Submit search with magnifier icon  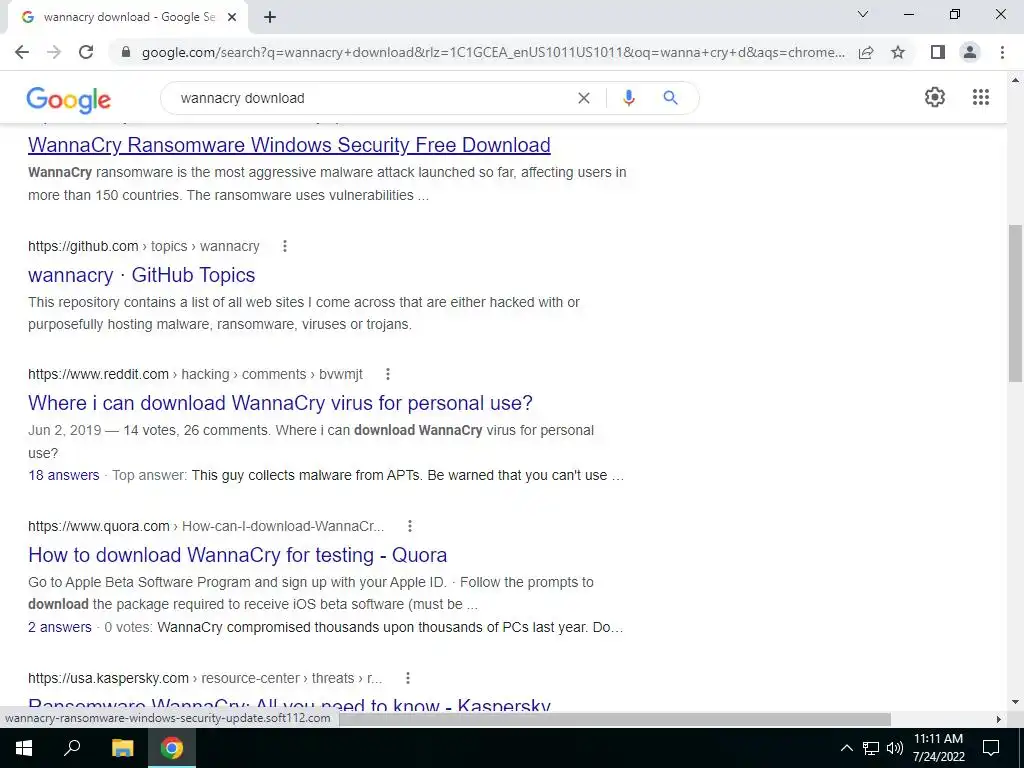tap(670, 98)
